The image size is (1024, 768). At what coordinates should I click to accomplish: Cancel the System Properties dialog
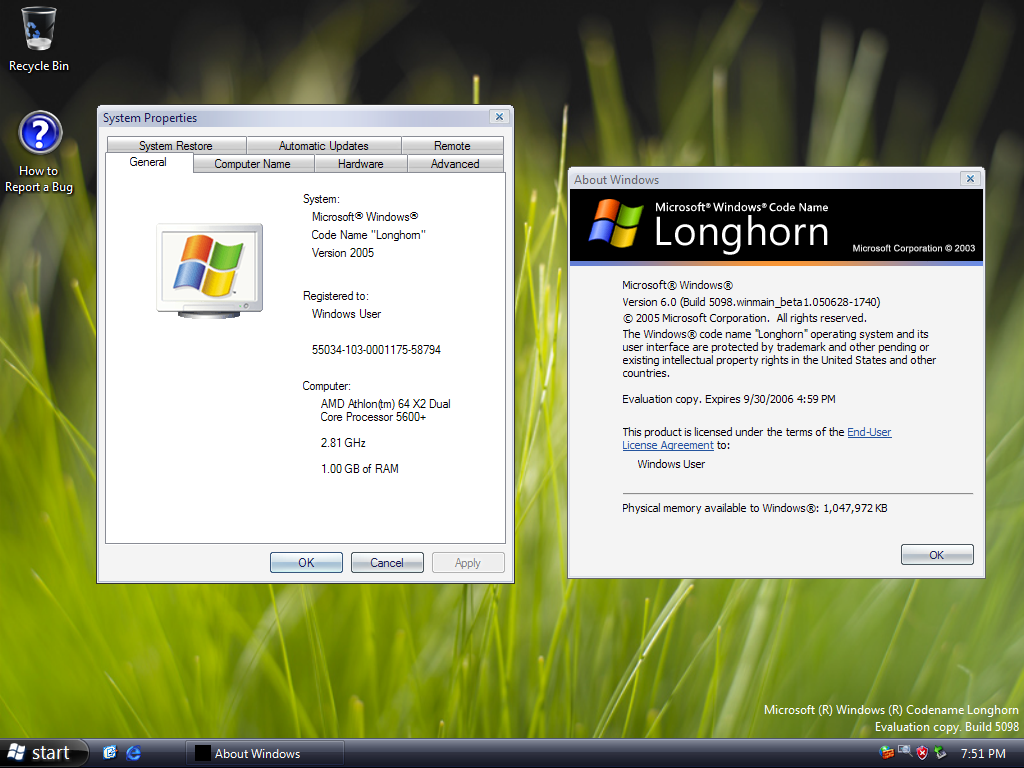tap(387, 563)
